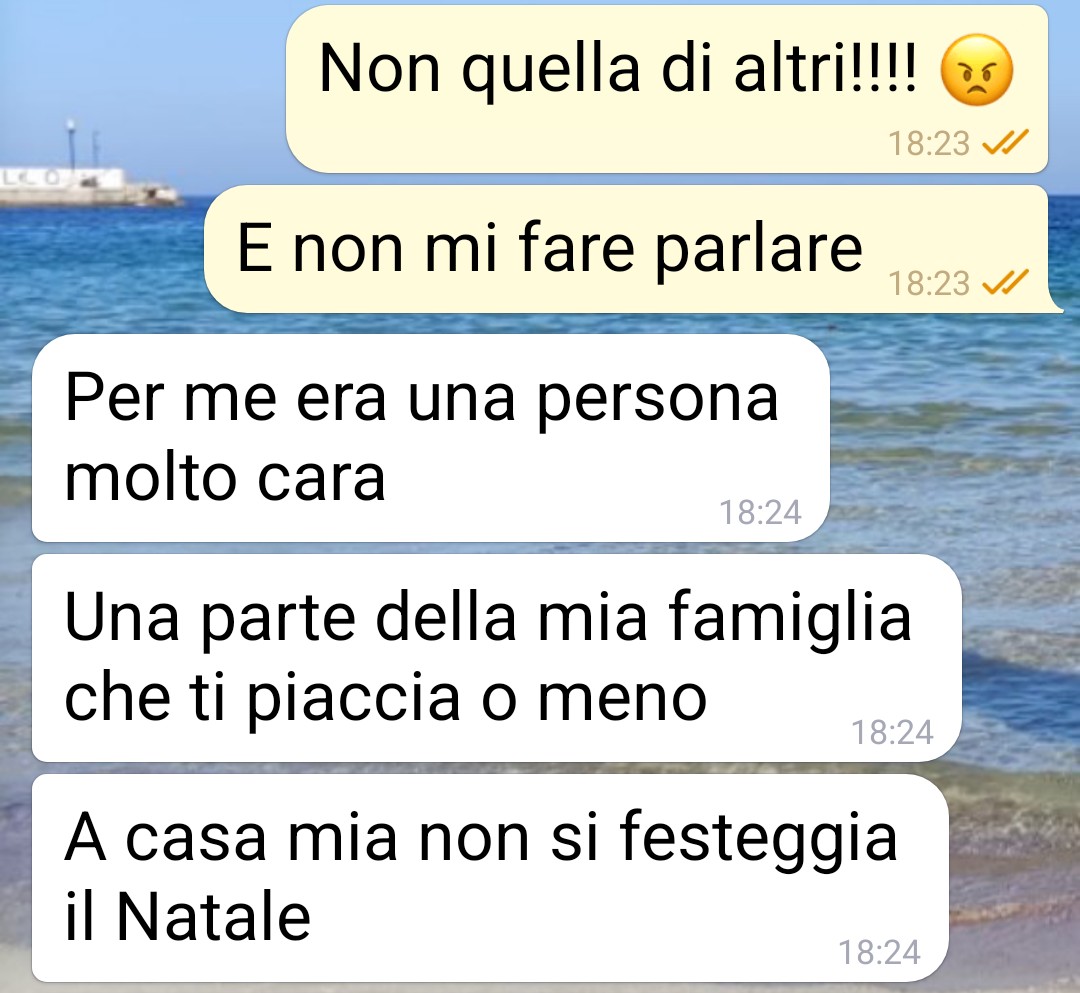This screenshot has width=1080, height=993.
Task: Select the "A casa mia non si festeggia" bubble
Action: (490, 878)
